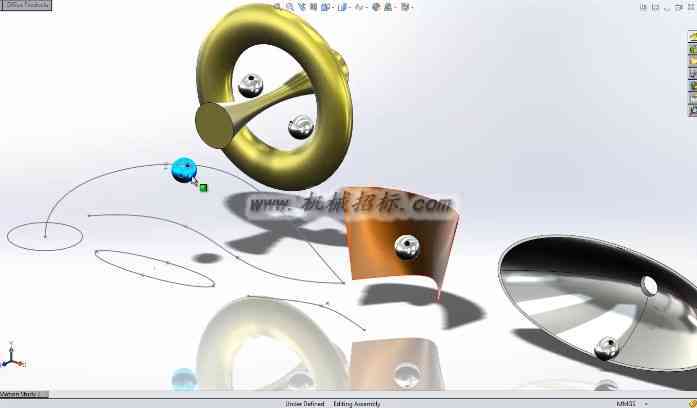
Task: Click the Display Style icon
Action: [x=342, y=7]
